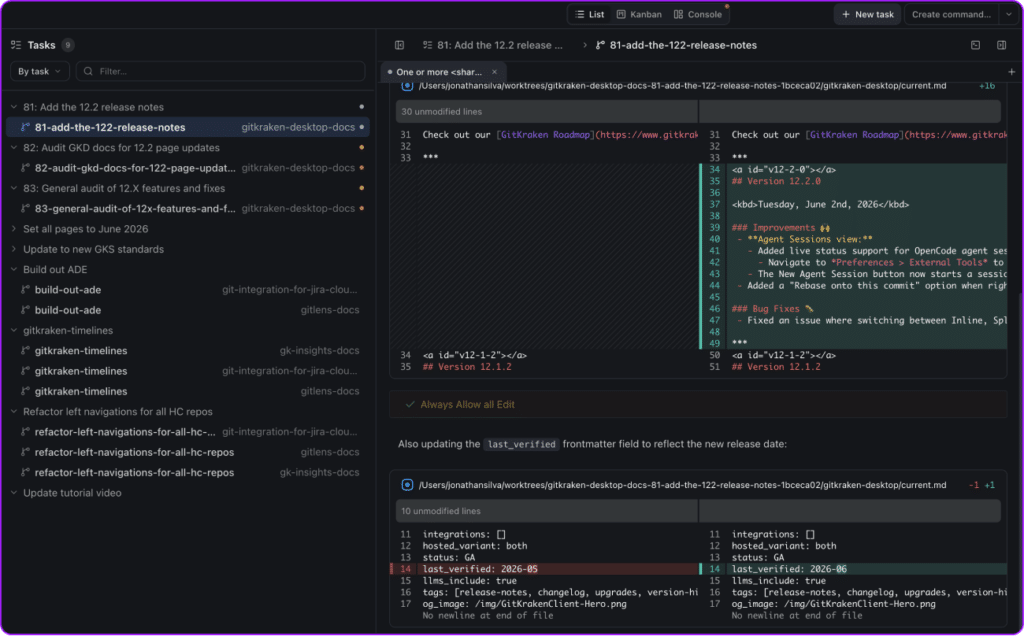Select refactor-left-navigations-for-all-hc-repos in gk-insights-docs
Viewport: 1024px width, 636px height.
[188, 472]
